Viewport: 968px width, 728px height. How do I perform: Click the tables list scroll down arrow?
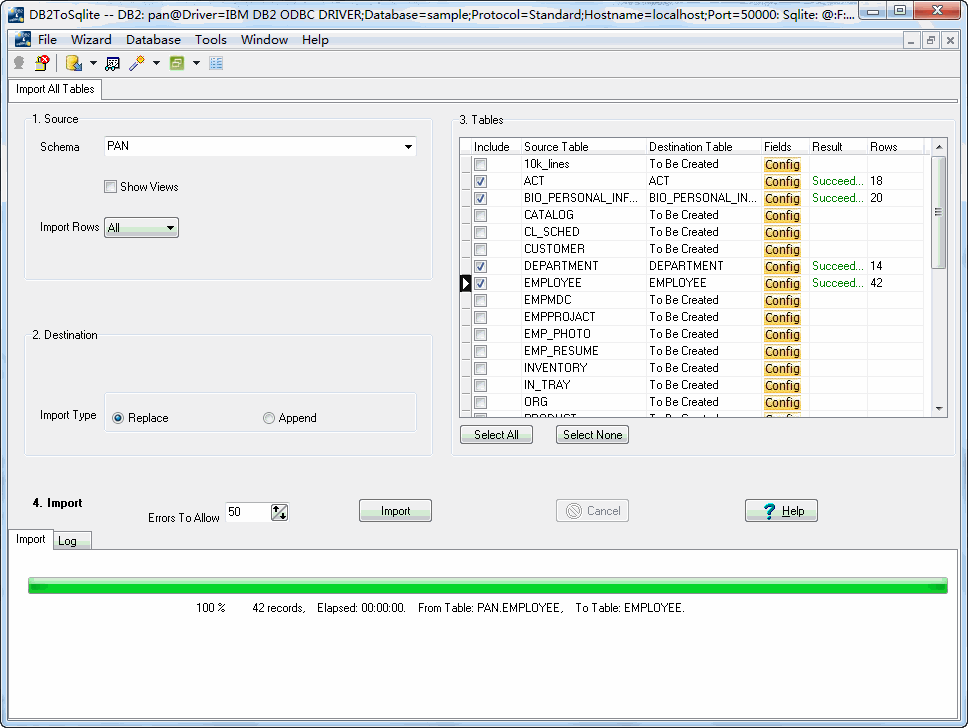point(938,409)
